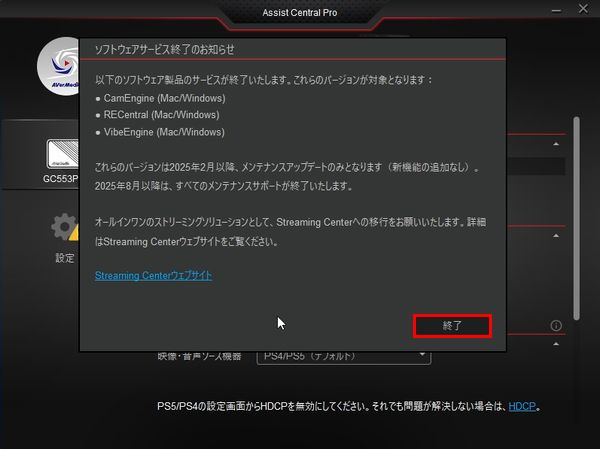This screenshot has height=449, width=600.
Task: Close the Assist Central Pro window
Action: click(583, 9)
